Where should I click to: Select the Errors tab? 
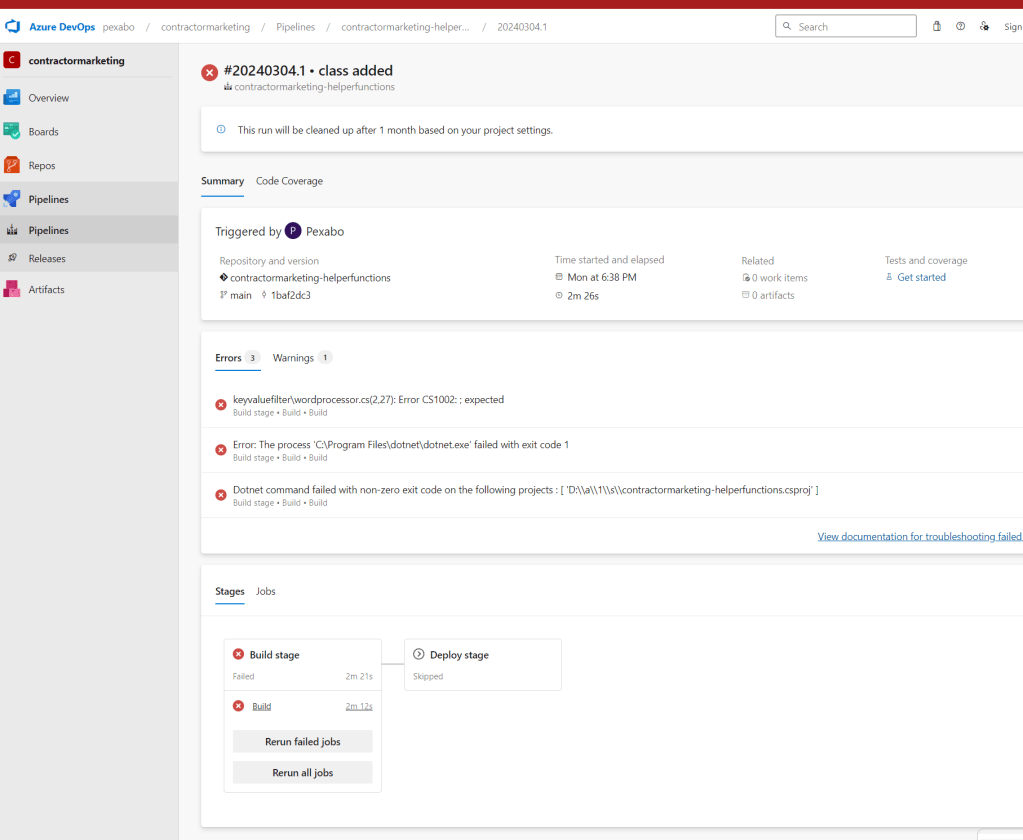point(237,358)
